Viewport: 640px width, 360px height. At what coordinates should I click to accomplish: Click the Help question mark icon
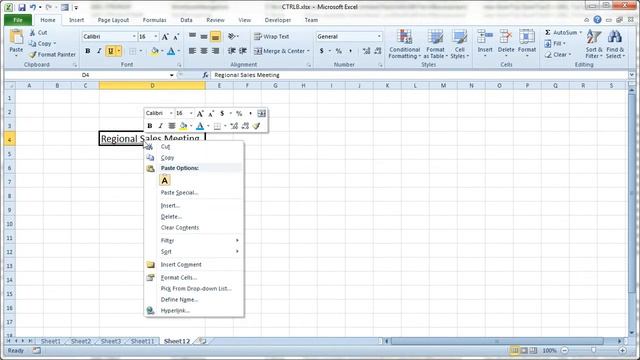click(x=597, y=20)
